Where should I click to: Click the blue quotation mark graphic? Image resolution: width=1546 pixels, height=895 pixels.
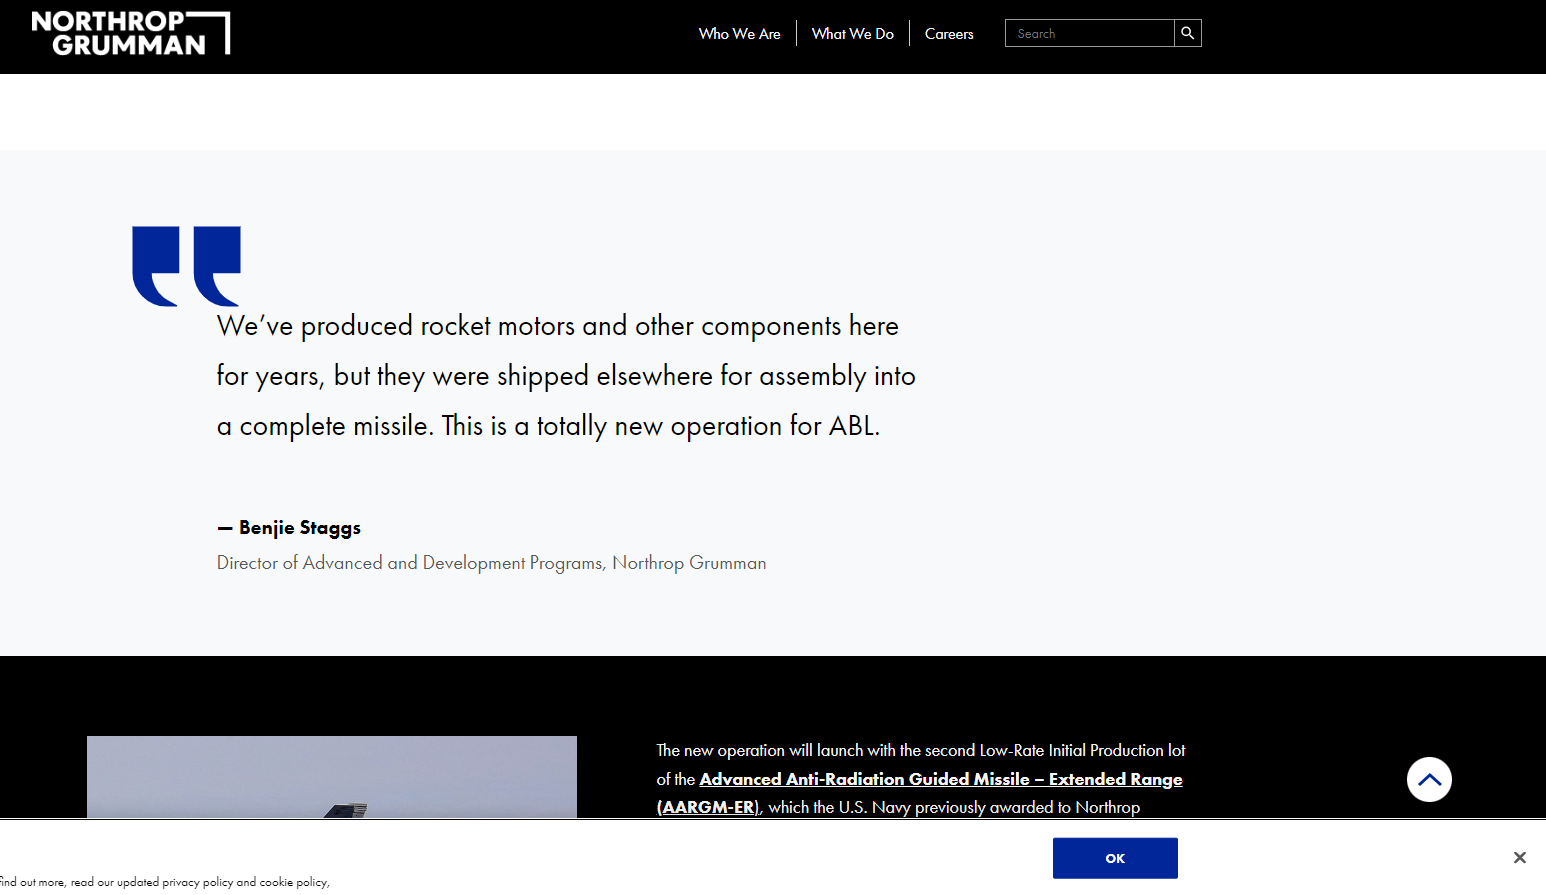(x=187, y=266)
